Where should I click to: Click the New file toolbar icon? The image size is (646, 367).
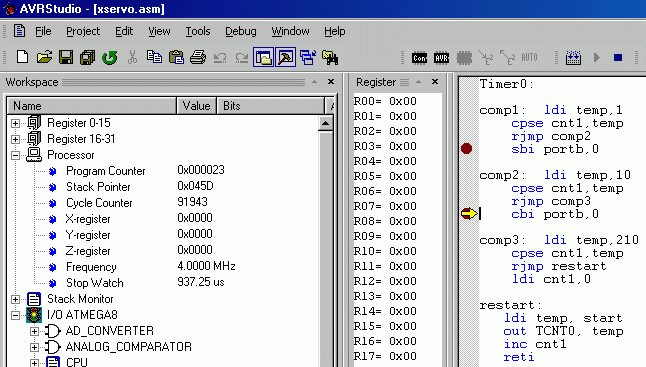(22, 57)
